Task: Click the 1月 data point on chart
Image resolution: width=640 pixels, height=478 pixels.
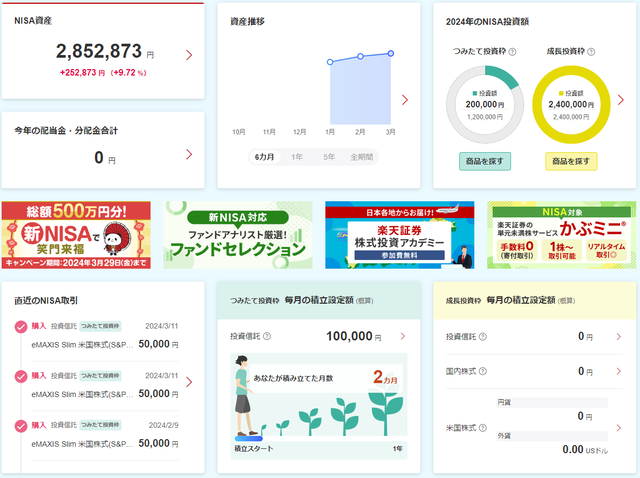Action: [x=330, y=62]
